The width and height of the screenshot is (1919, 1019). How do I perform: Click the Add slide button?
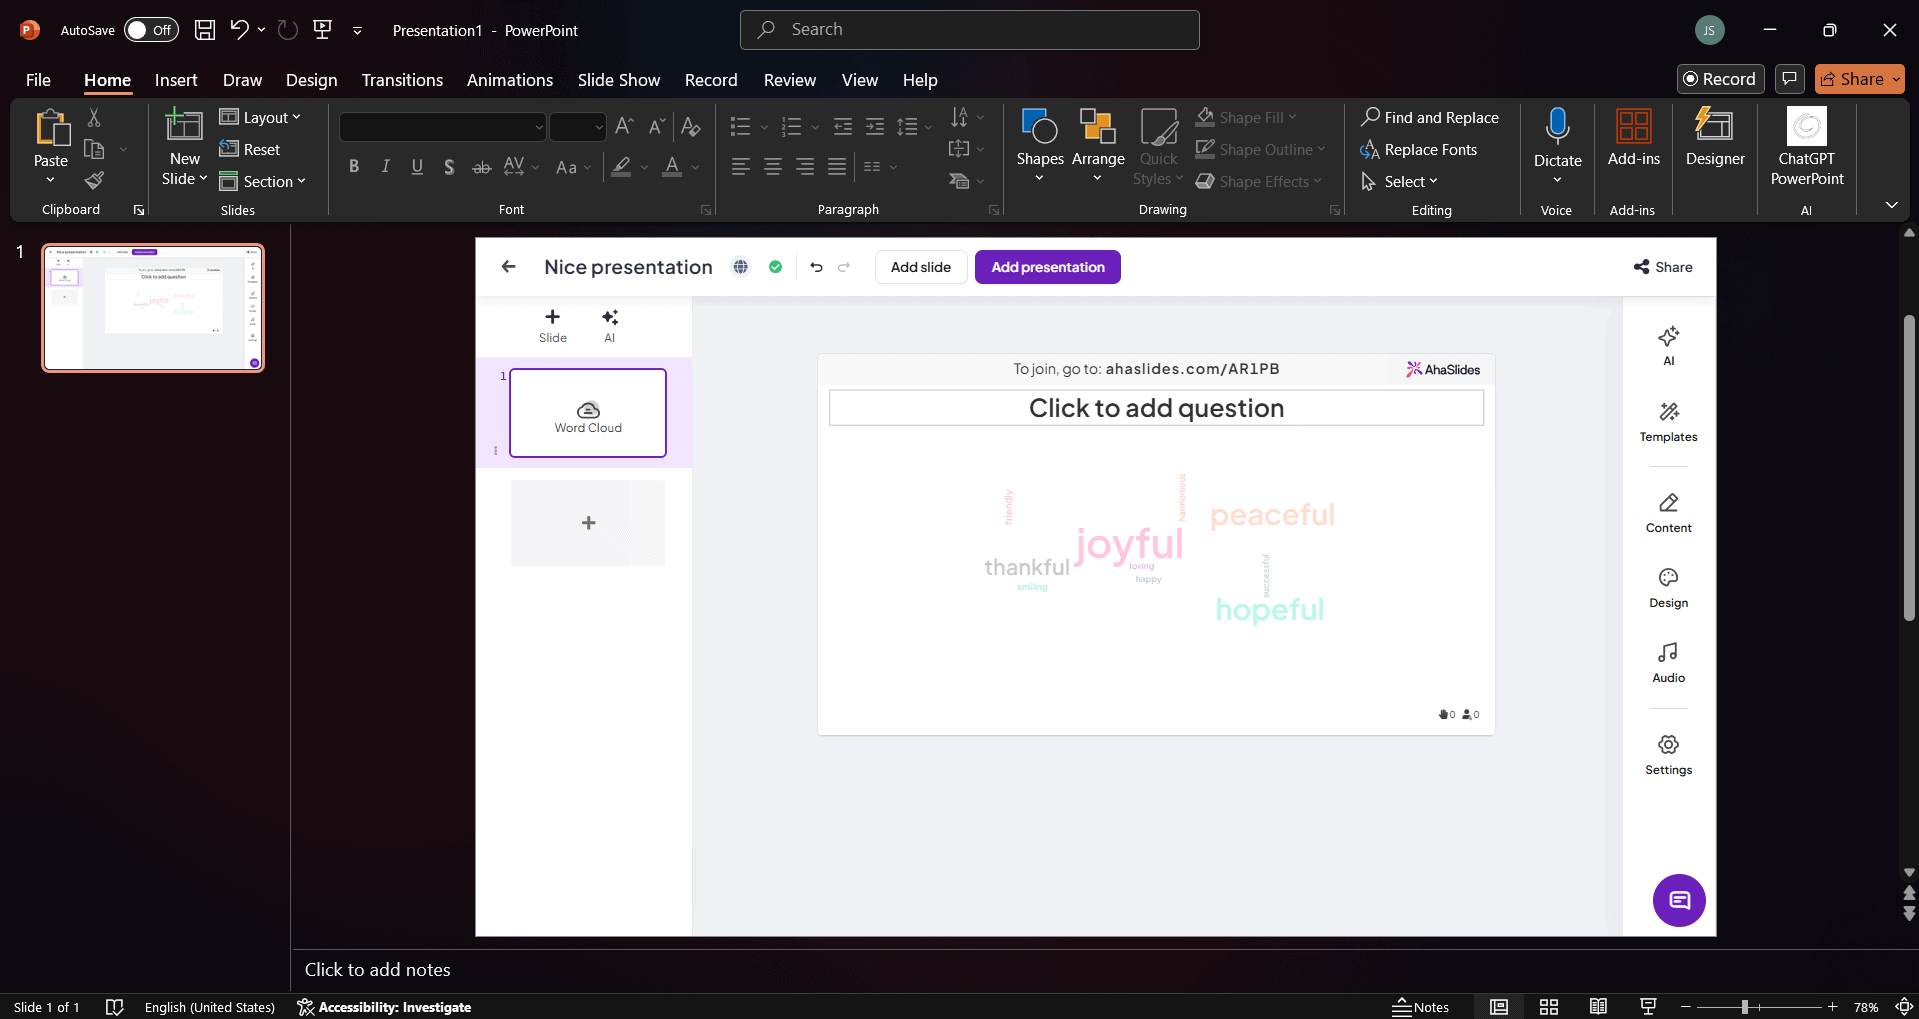pos(920,266)
